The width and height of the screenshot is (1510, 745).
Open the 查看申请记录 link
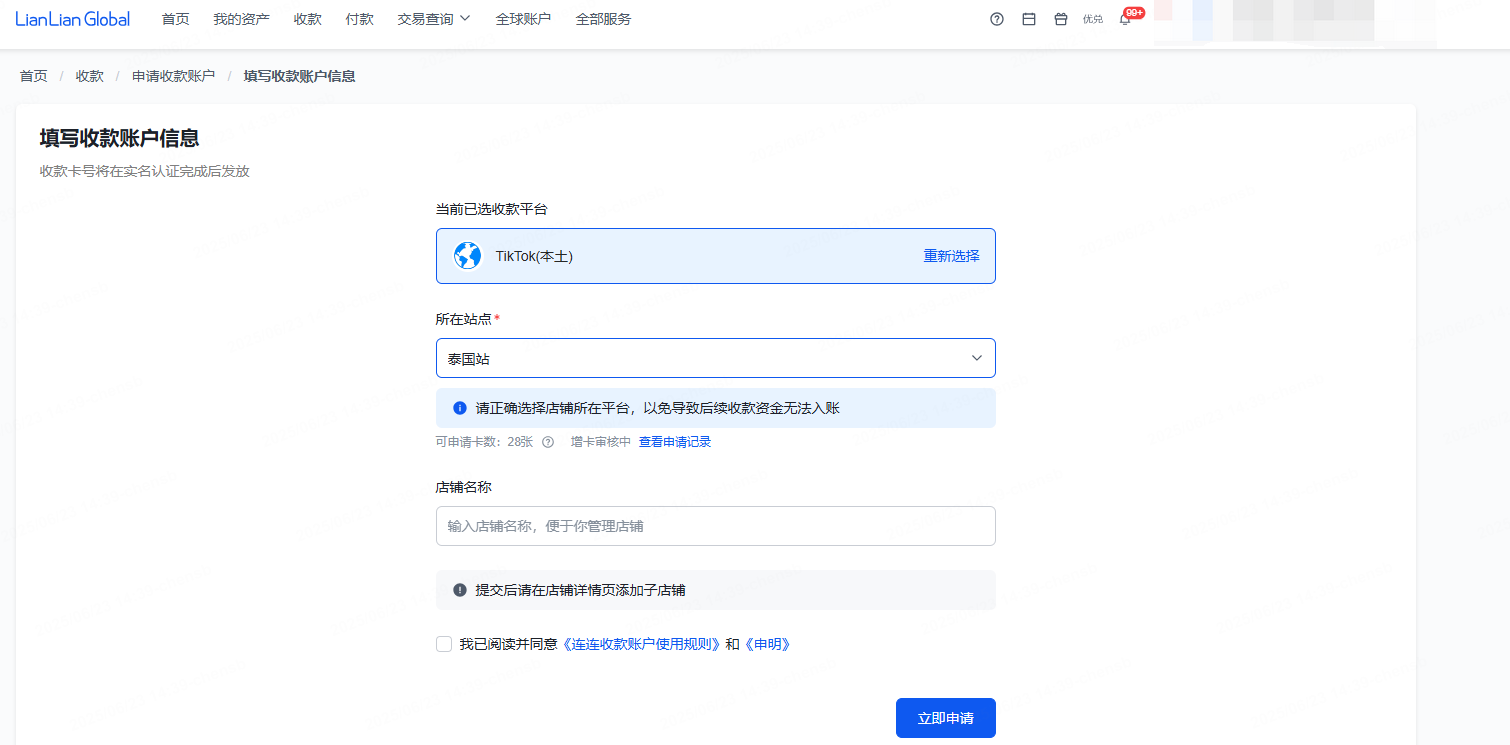tap(675, 442)
